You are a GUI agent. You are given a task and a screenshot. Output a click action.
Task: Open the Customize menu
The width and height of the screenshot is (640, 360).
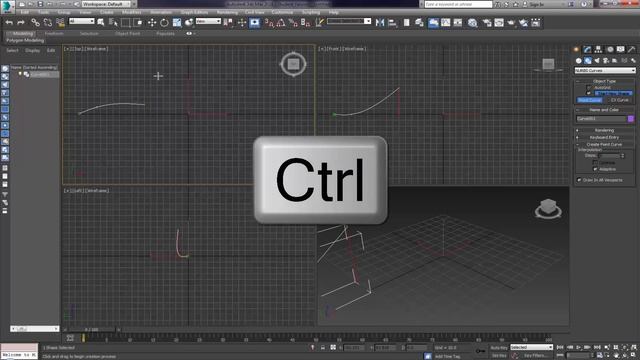(x=282, y=12)
